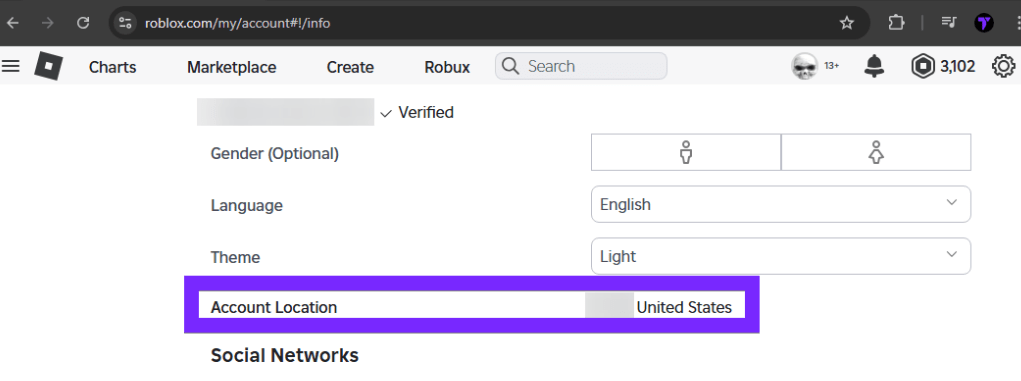The image size is (1021, 381).
Task: Reload the page with the refresh icon
Action: 83,23
